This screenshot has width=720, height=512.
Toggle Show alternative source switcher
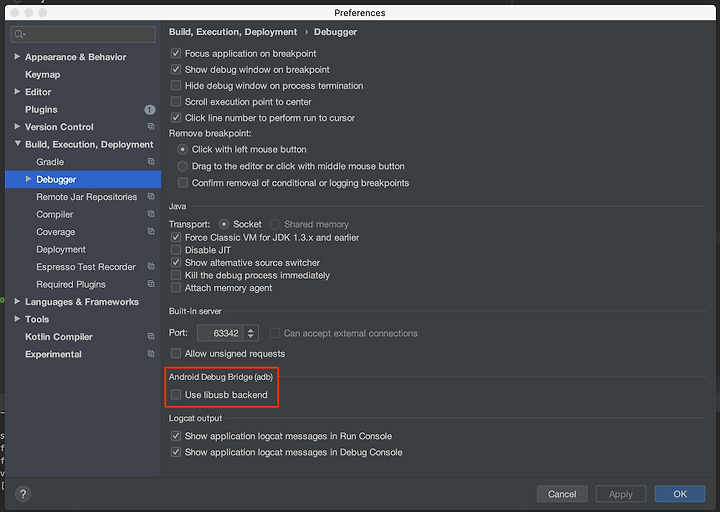tap(176, 263)
